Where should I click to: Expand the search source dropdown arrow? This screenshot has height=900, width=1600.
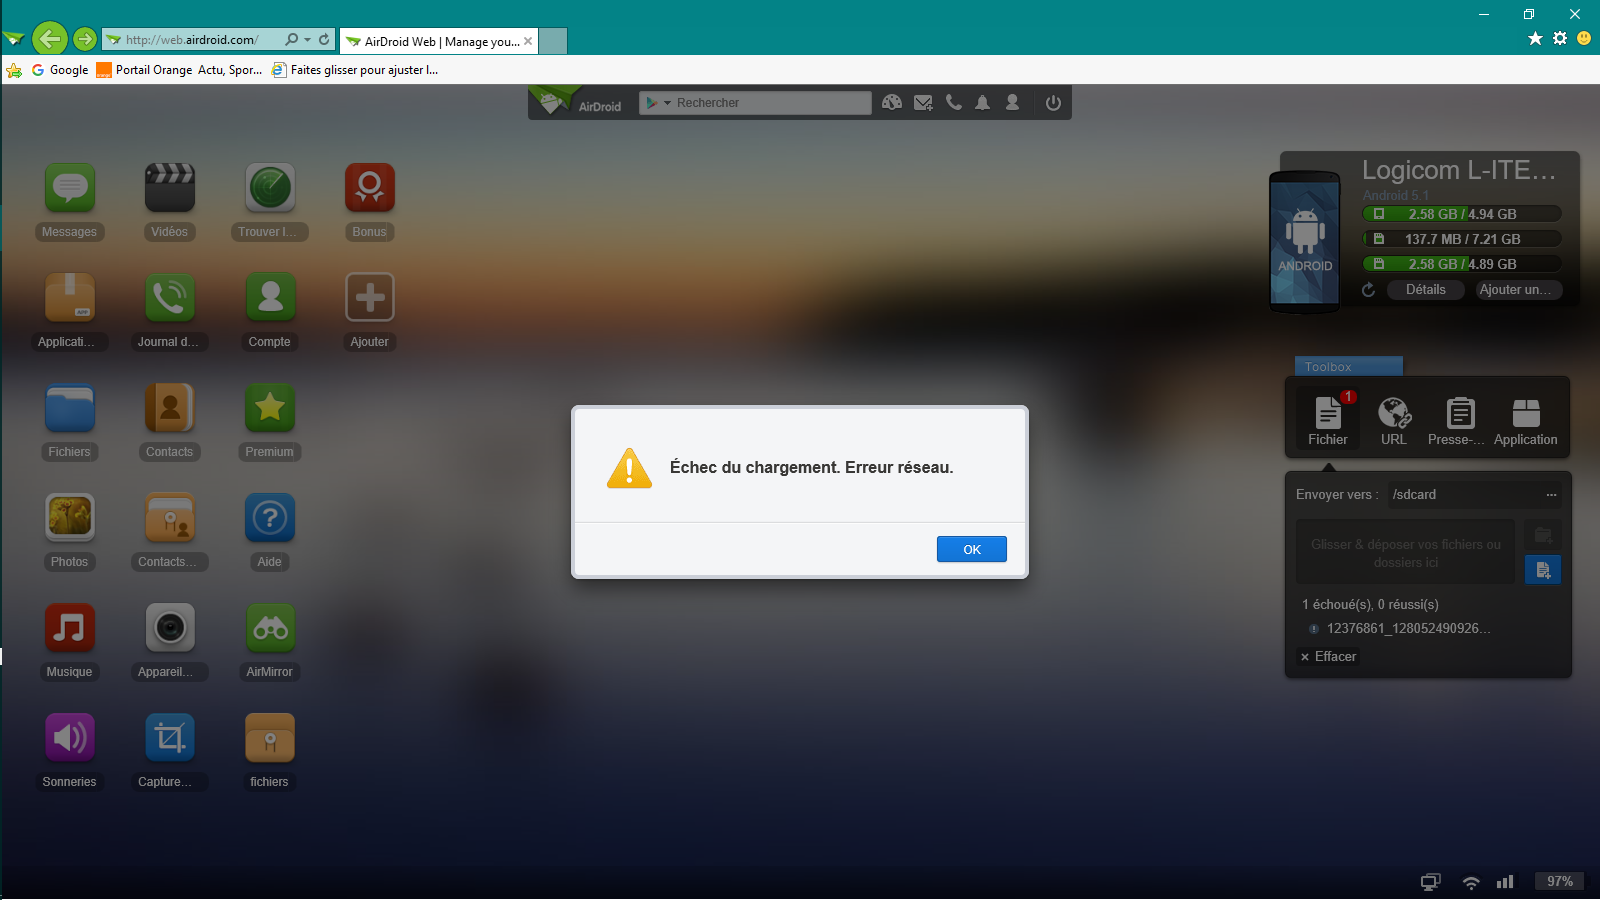point(667,103)
